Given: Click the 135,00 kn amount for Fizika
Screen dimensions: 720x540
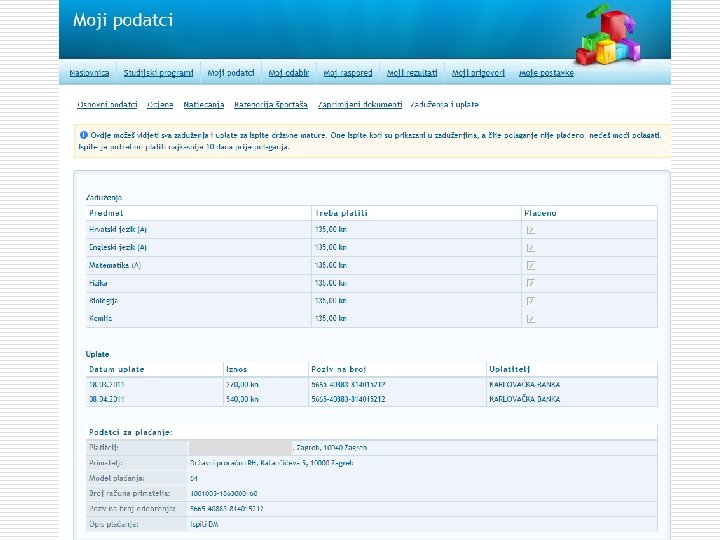Looking at the screenshot, I should 331,283.
